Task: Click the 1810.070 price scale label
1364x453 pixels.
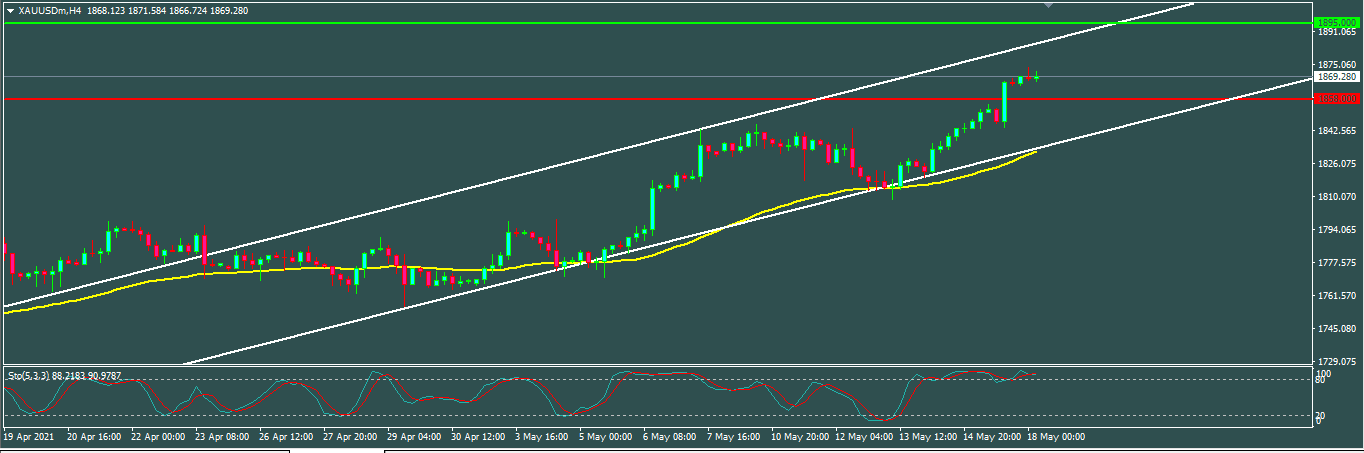Action: 1336,197
